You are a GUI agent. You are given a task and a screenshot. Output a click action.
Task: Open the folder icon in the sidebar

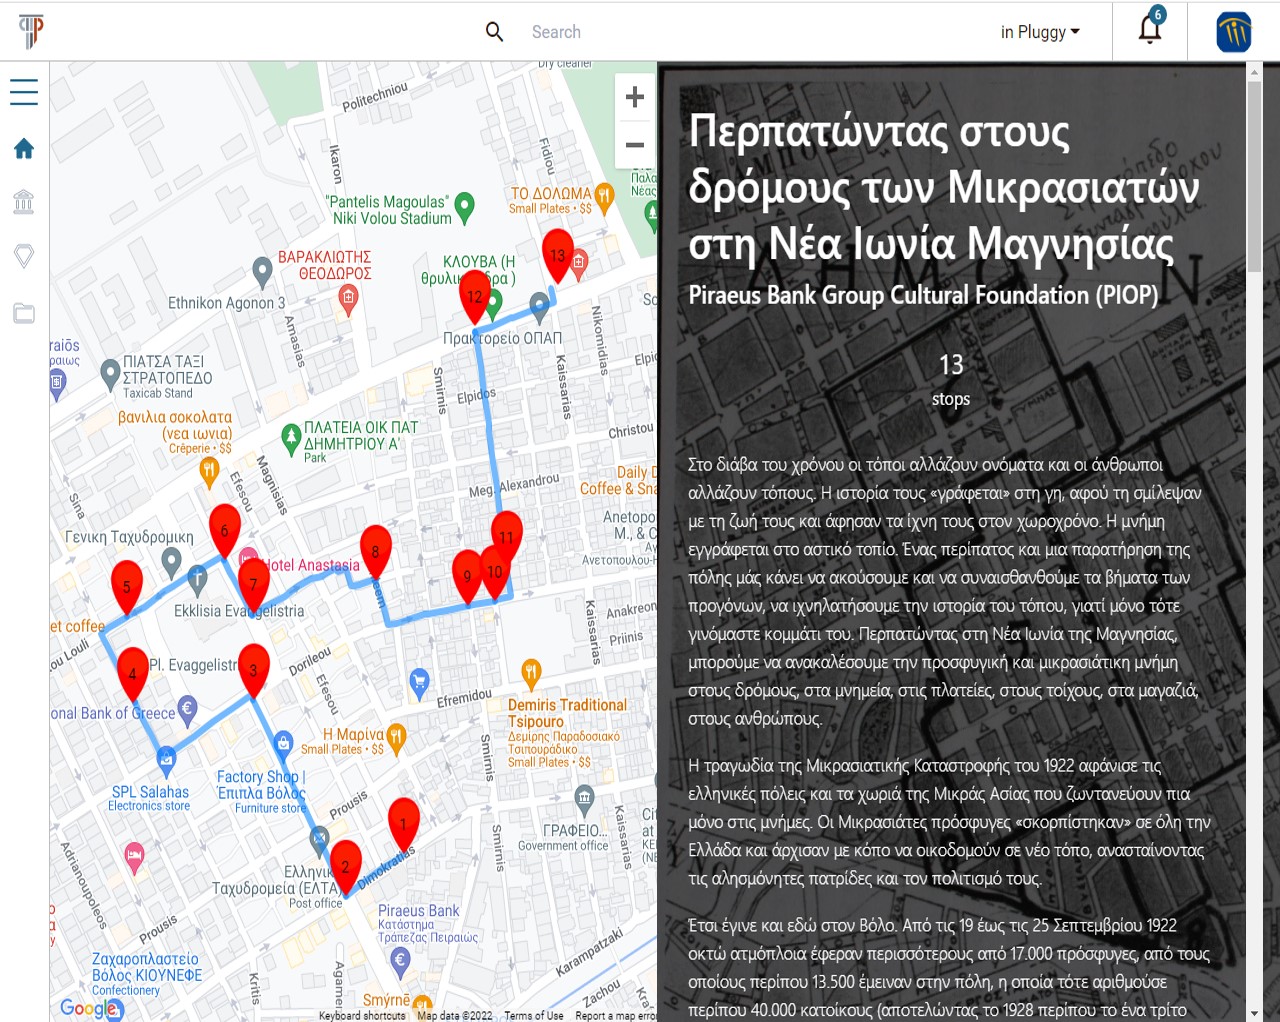[x=24, y=313]
